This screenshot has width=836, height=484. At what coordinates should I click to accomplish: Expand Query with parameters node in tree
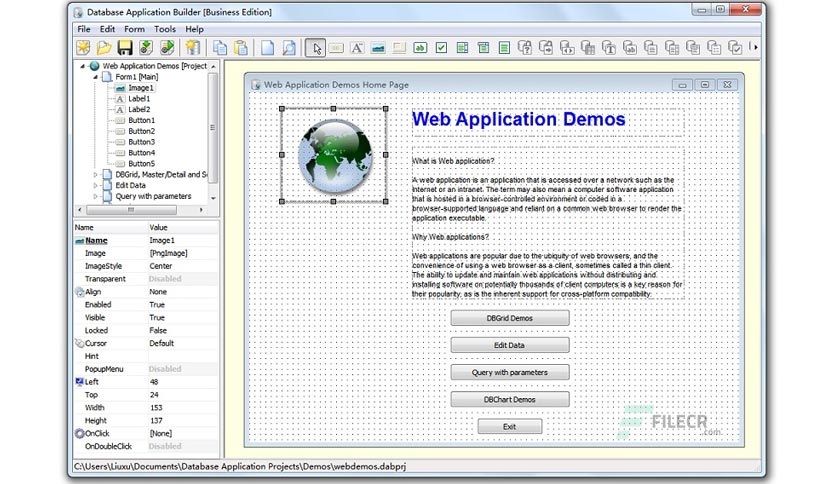pyautogui.click(x=95, y=196)
